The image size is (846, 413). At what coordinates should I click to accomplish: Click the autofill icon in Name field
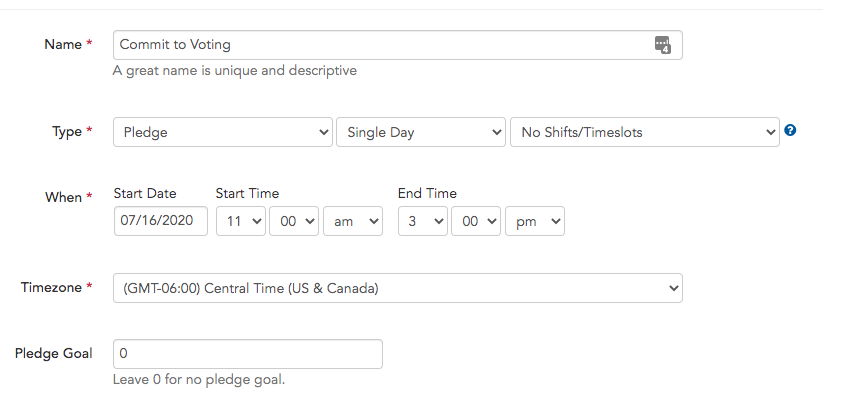coord(663,45)
